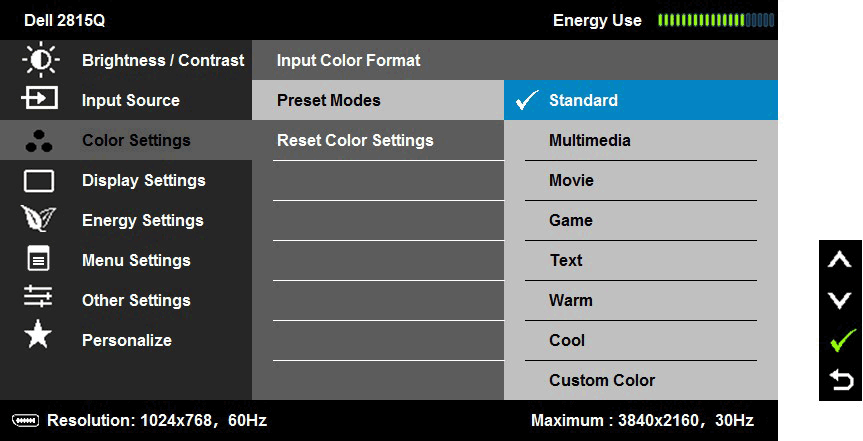Select Color Settings menu label
The width and height of the screenshot is (863, 441).
pyautogui.click(x=136, y=140)
